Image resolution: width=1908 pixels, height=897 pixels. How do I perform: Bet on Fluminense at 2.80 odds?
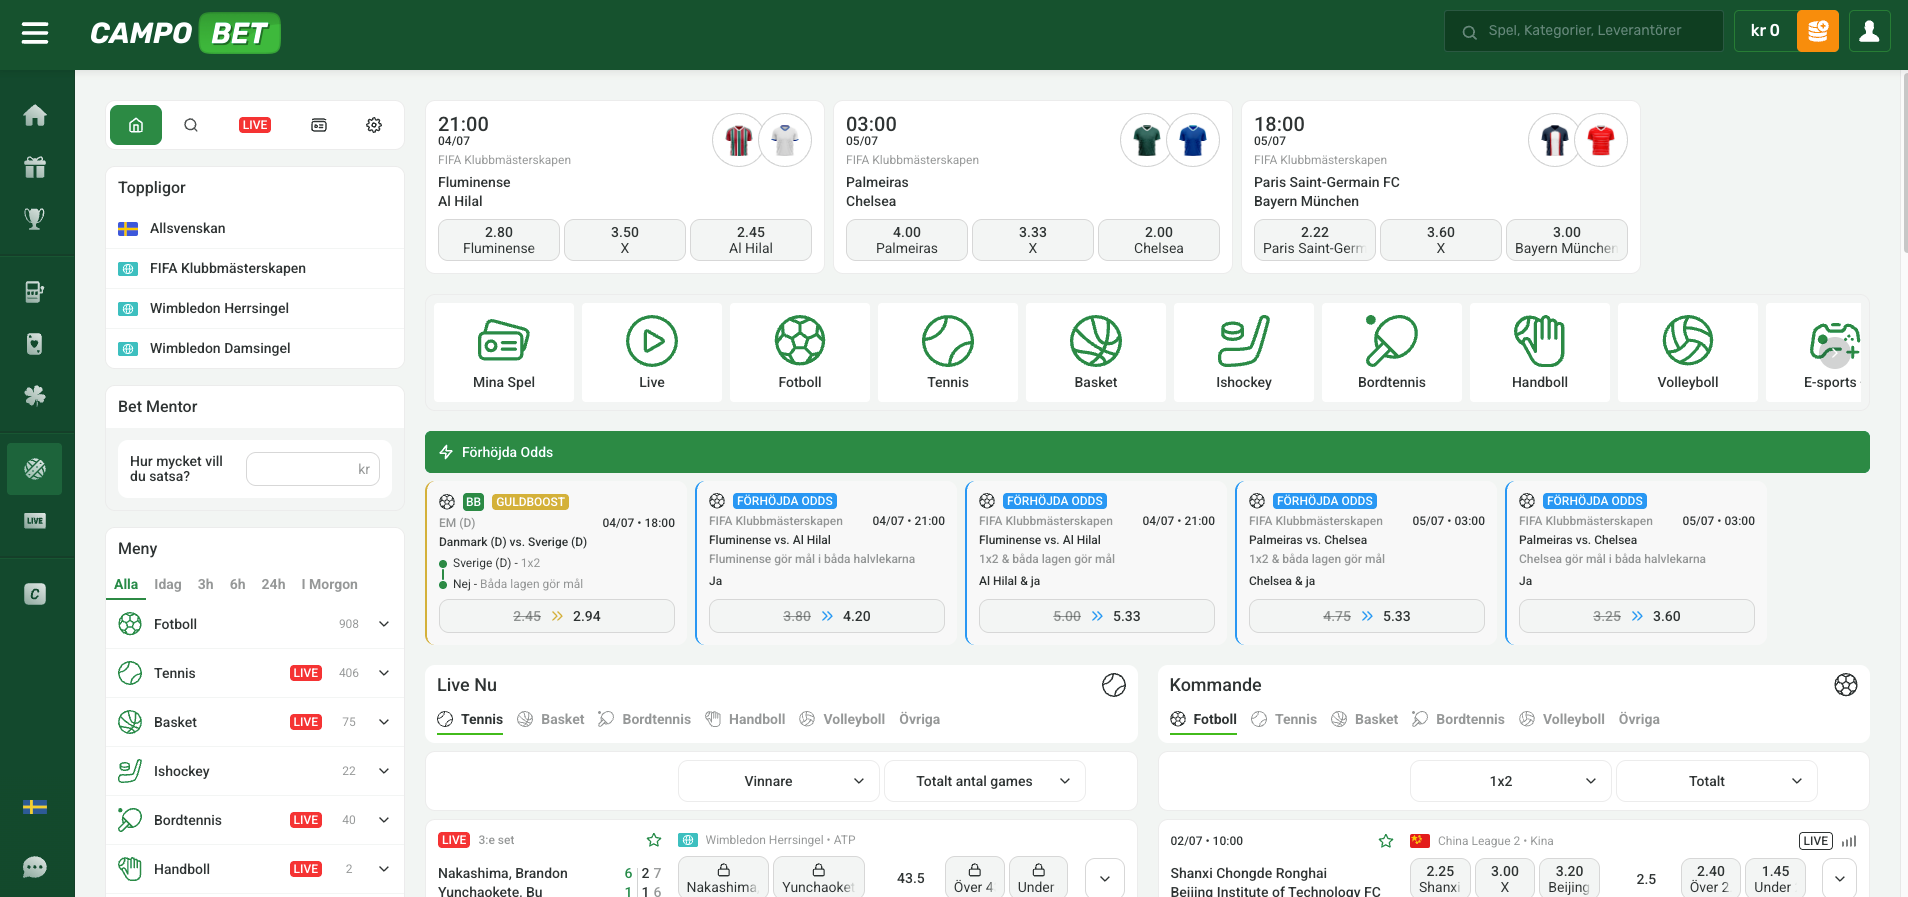coord(498,240)
